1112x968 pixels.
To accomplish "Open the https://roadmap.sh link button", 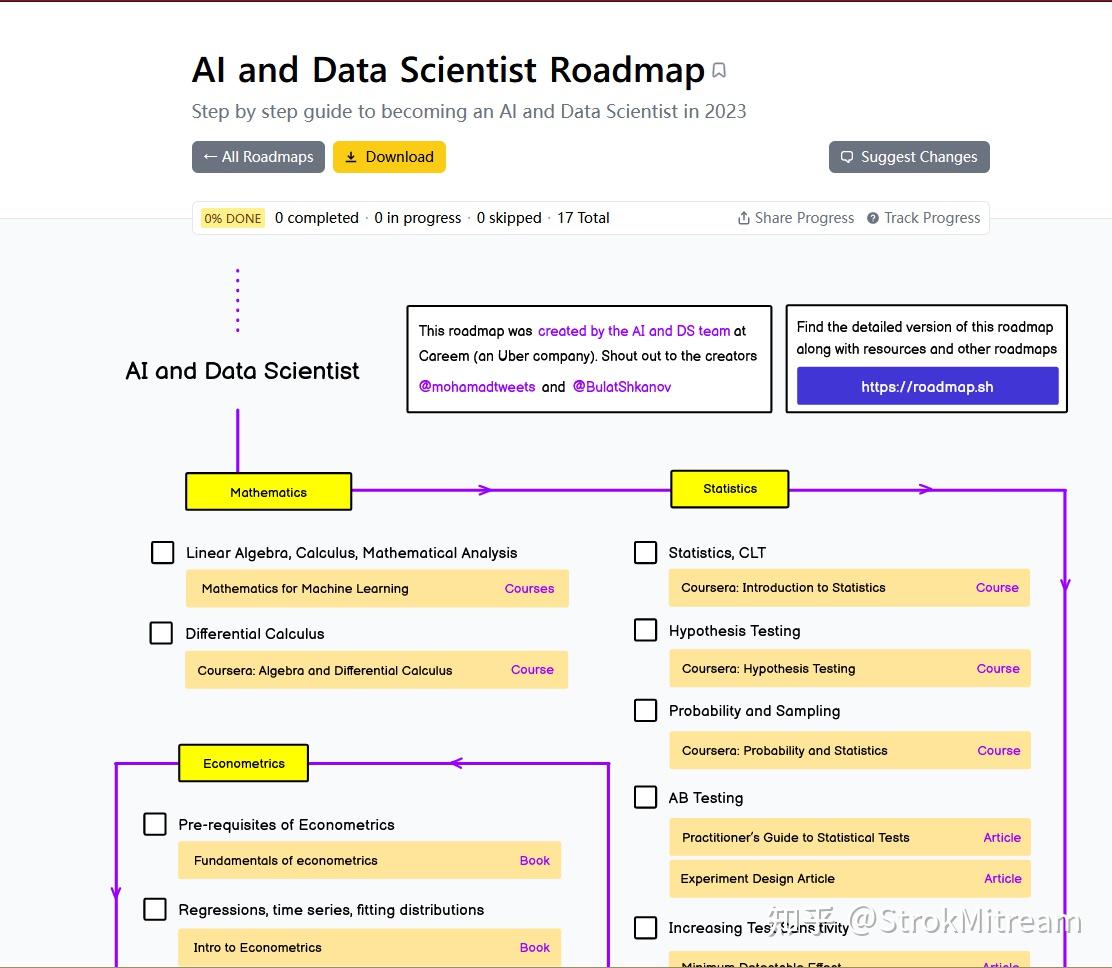I will 927,386.
